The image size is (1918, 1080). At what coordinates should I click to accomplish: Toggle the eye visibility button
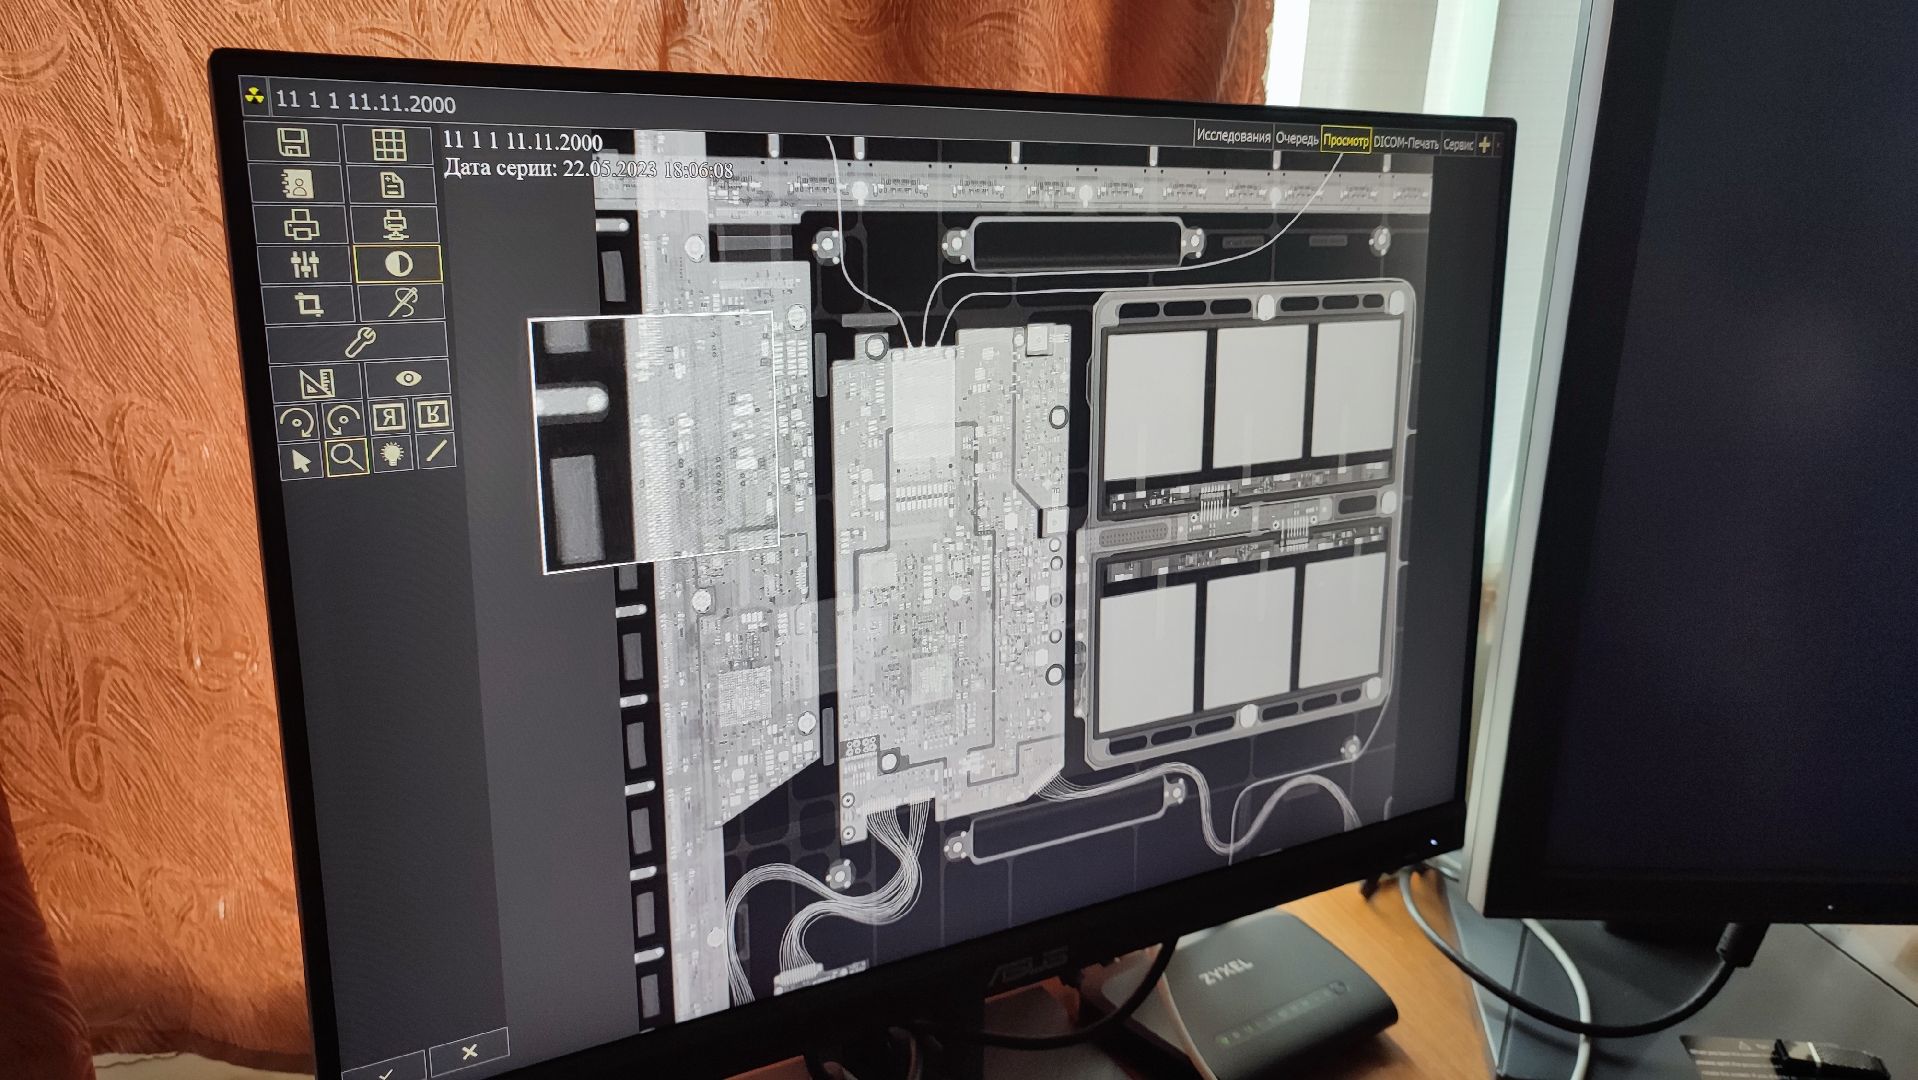(x=408, y=378)
